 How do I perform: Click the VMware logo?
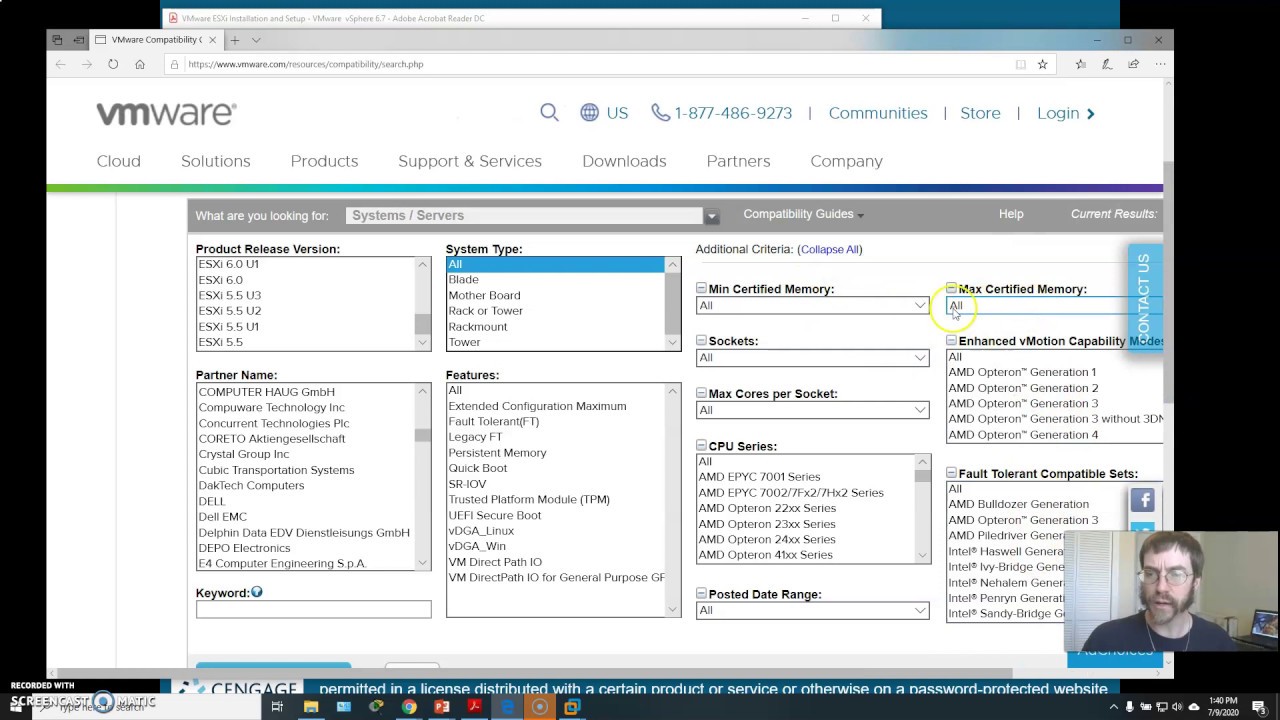click(x=166, y=113)
